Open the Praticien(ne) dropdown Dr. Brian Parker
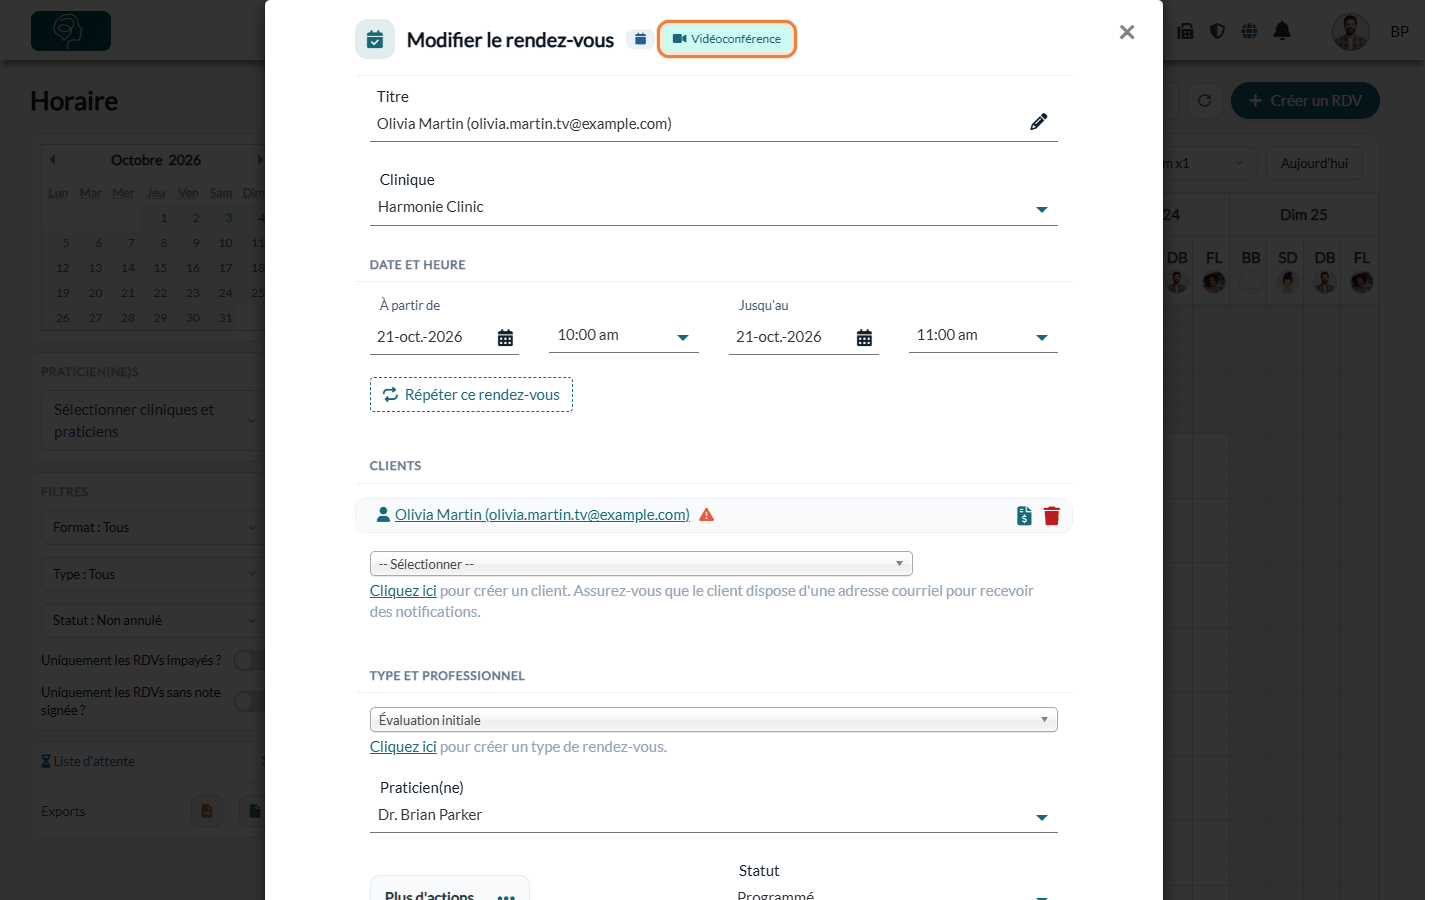Screen dimensions: 1440x900 [x=714, y=815]
